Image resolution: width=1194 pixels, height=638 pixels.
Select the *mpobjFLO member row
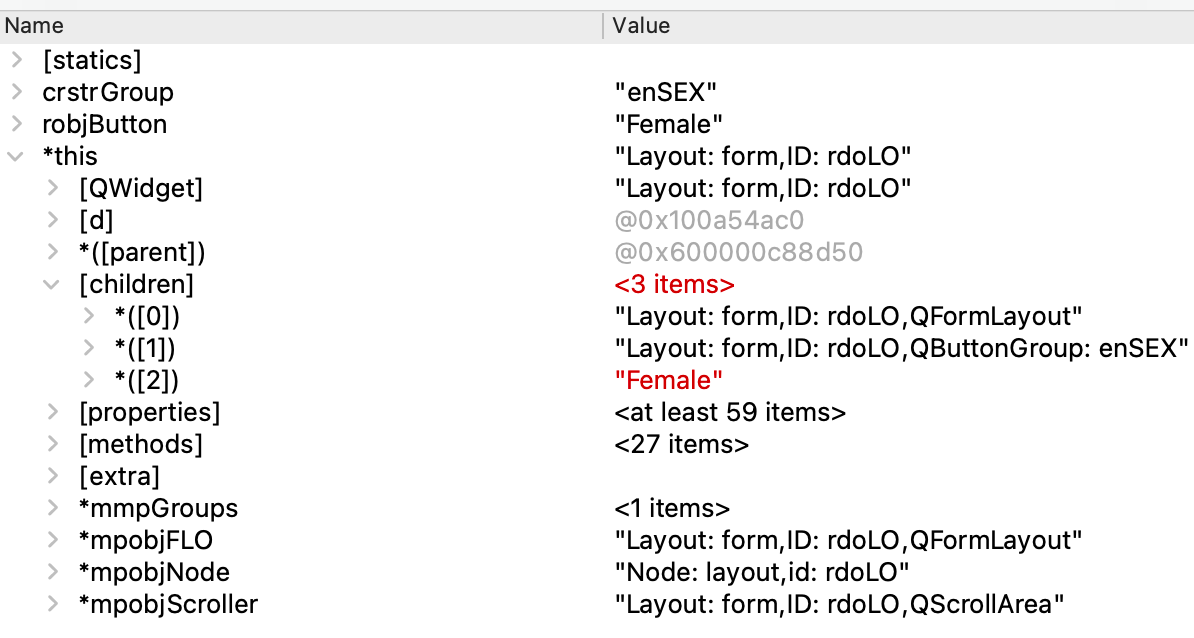coord(145,540)
